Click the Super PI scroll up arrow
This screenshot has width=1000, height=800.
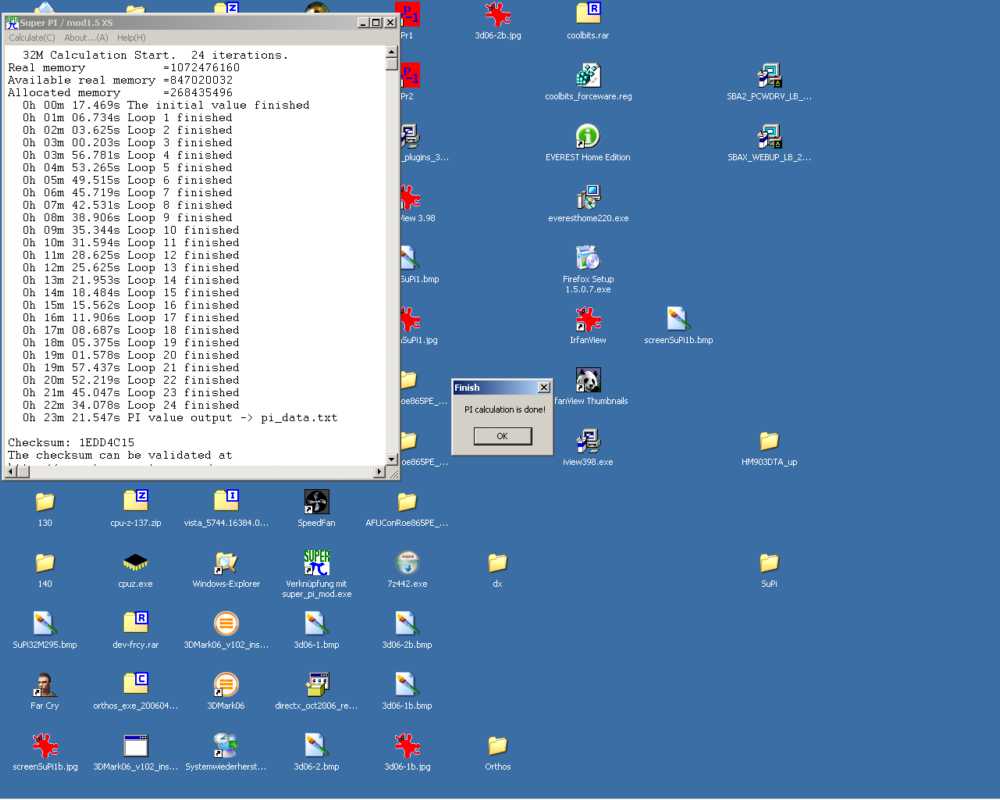click(392, 52)
